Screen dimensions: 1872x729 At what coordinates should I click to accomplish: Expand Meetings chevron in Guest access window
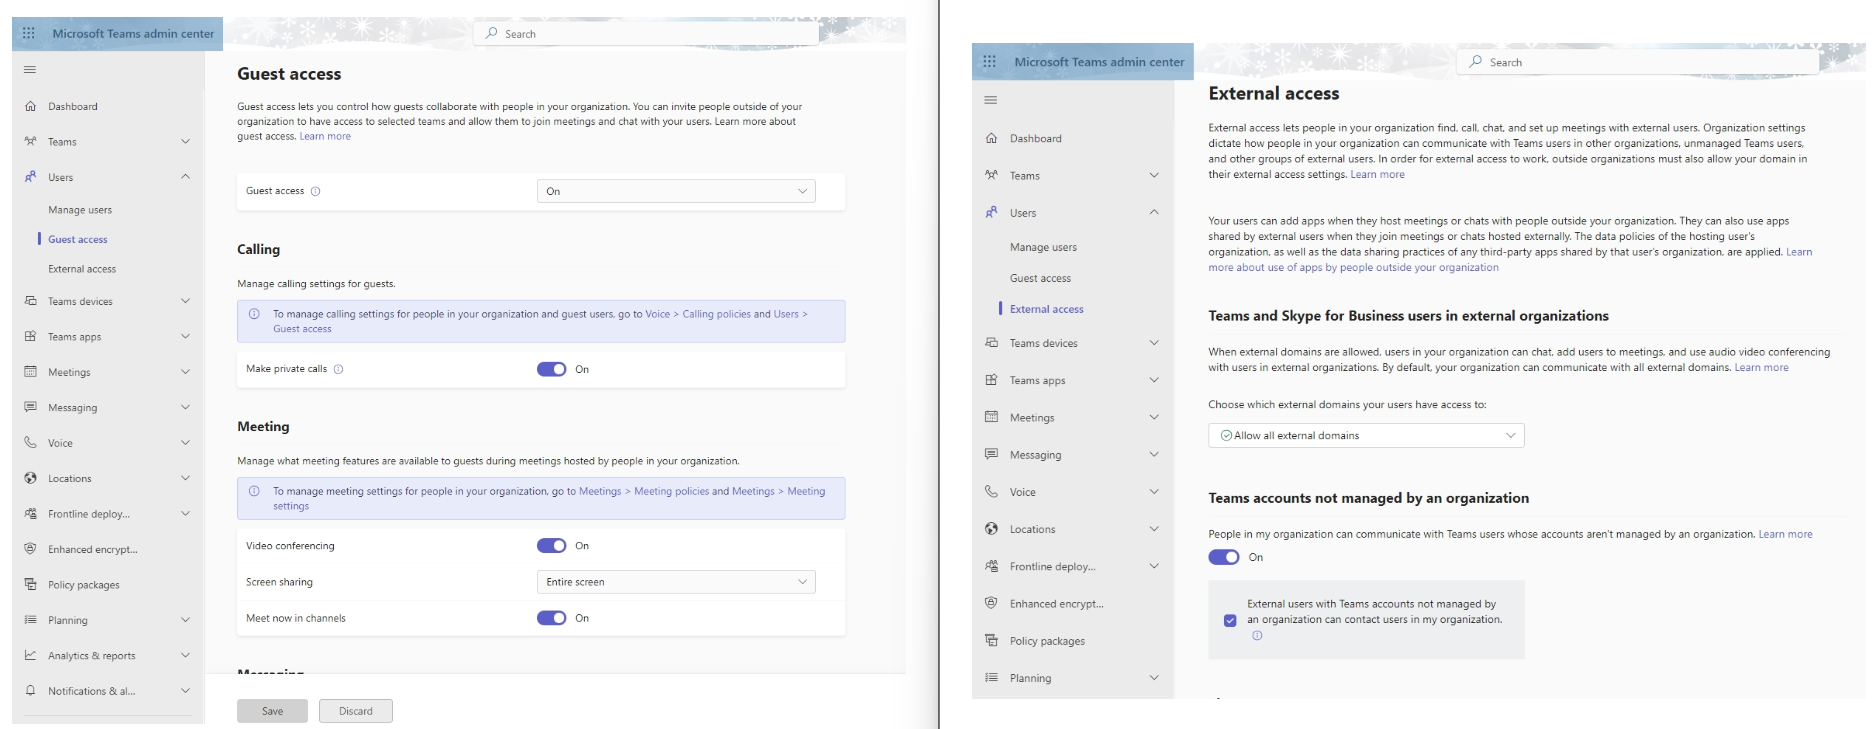pyautogui.click(x=185, y=372)
